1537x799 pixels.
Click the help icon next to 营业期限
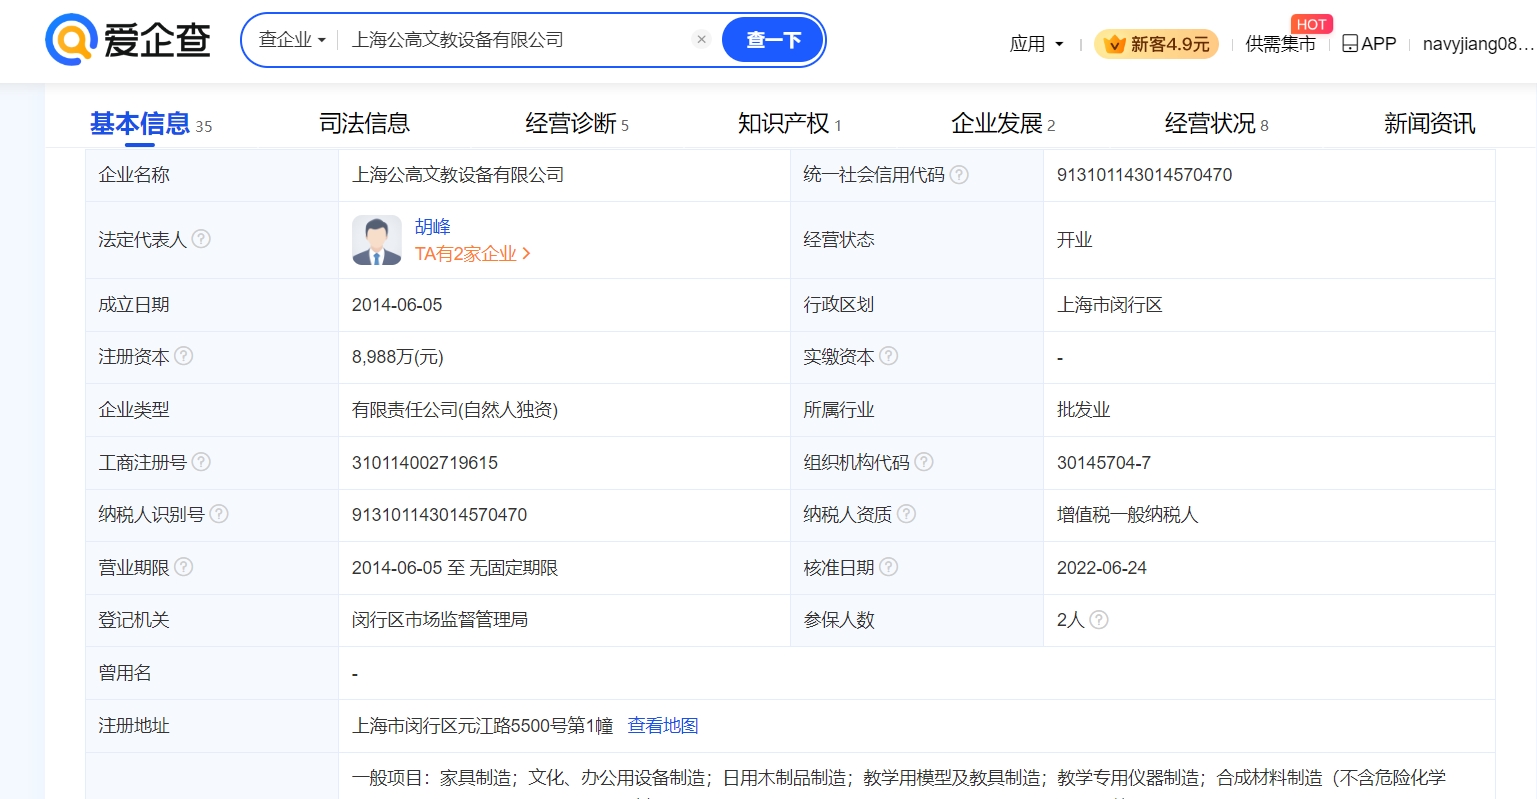click(184, 567)
